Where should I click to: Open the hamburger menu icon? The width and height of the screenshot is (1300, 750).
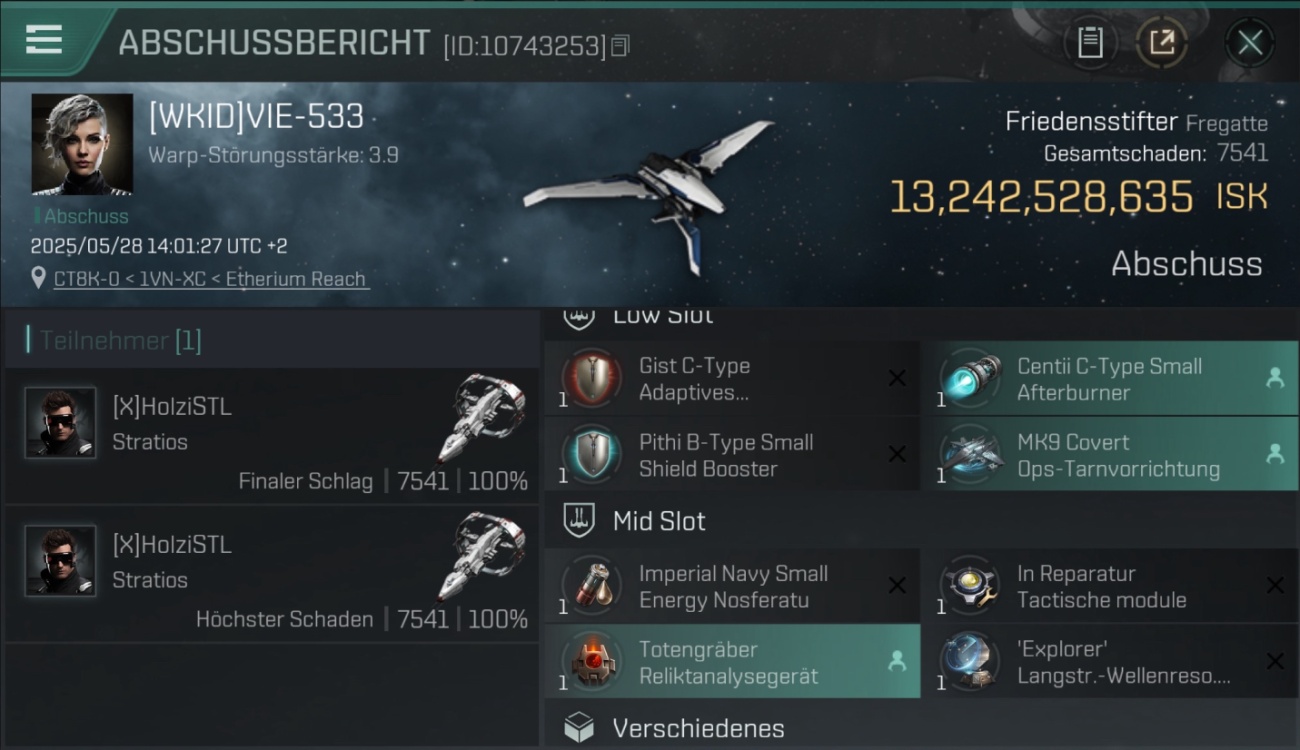(44, 40)
